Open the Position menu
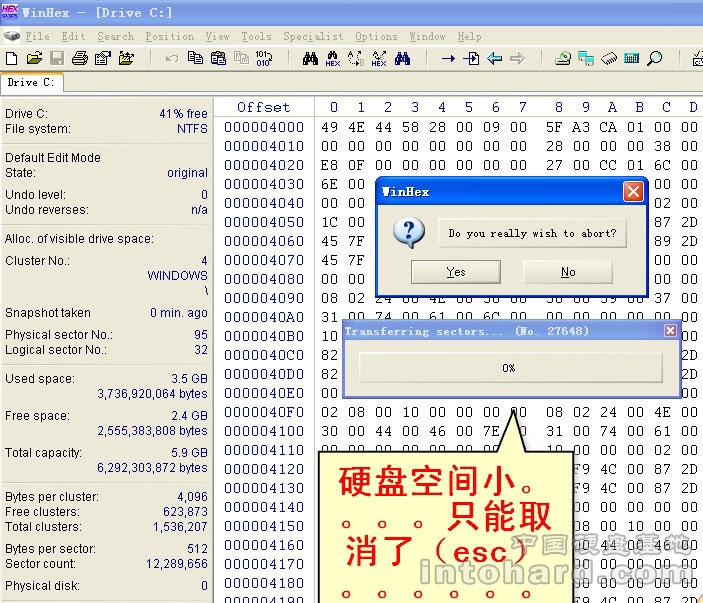Image resolution: width=703 pixels, height=603 pixels. 169,36
